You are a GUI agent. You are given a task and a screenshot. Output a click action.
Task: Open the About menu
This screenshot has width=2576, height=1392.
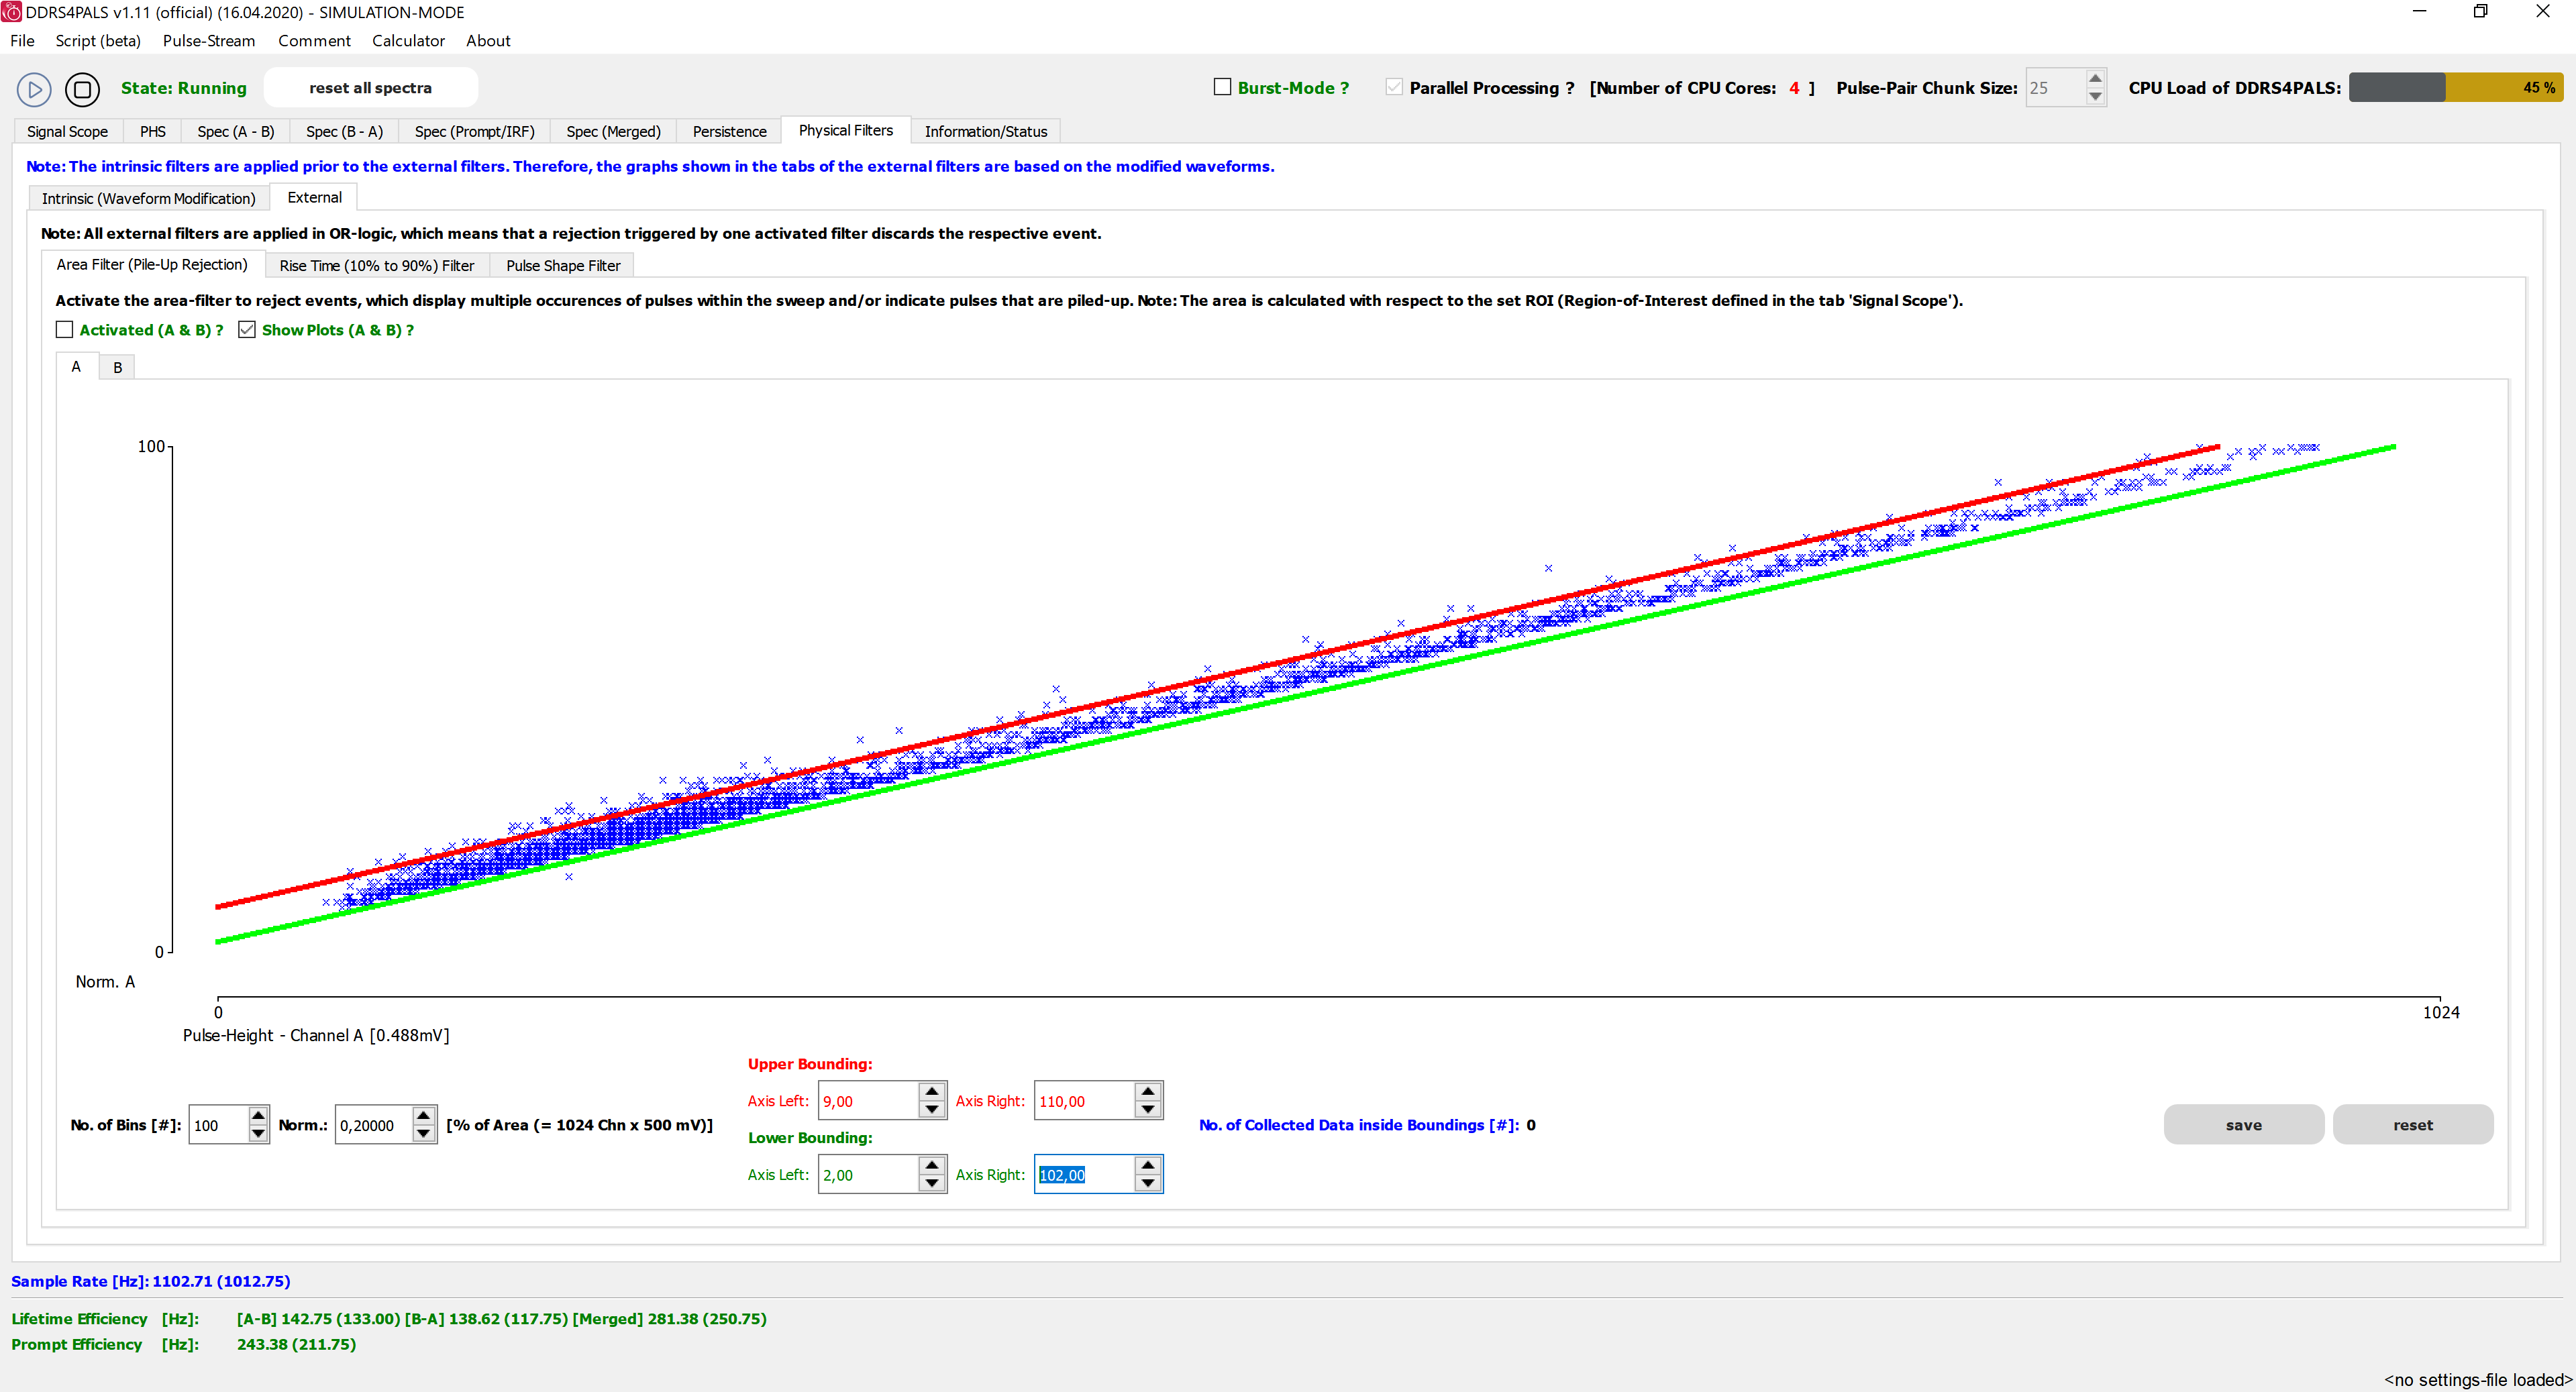pyautogui.click(x=488, y=41)
